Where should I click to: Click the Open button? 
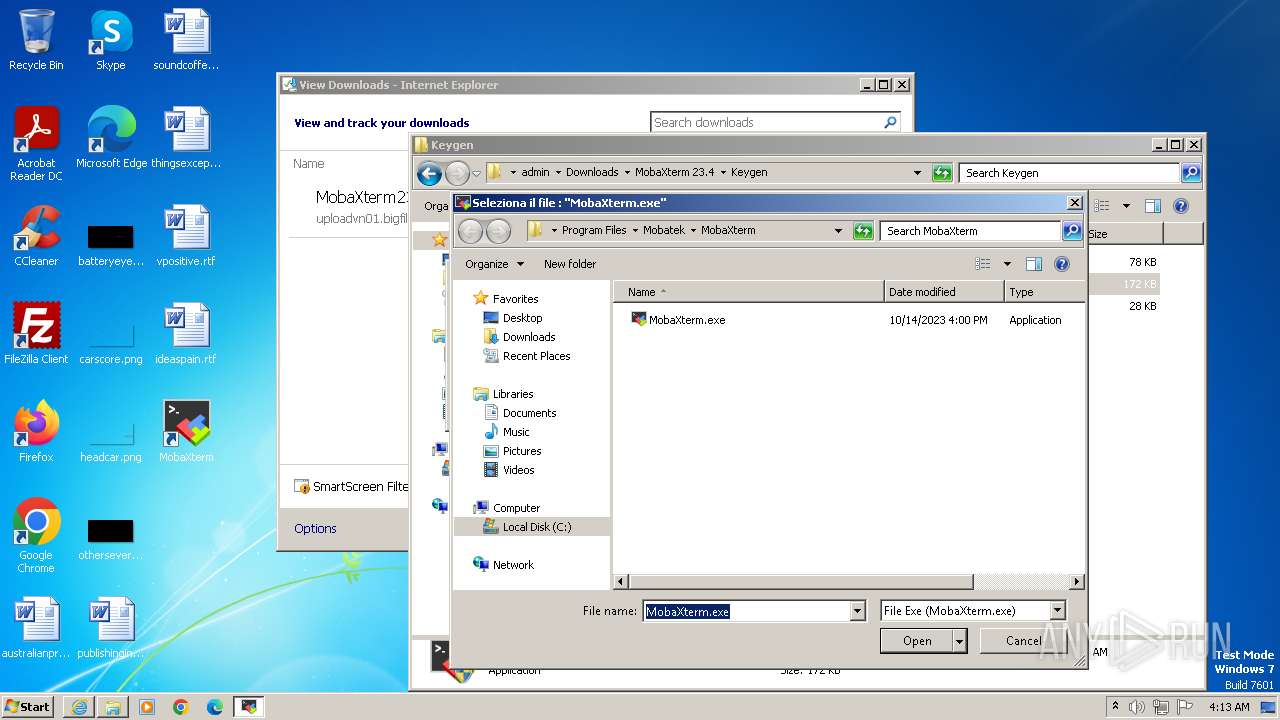click(917, 641)
